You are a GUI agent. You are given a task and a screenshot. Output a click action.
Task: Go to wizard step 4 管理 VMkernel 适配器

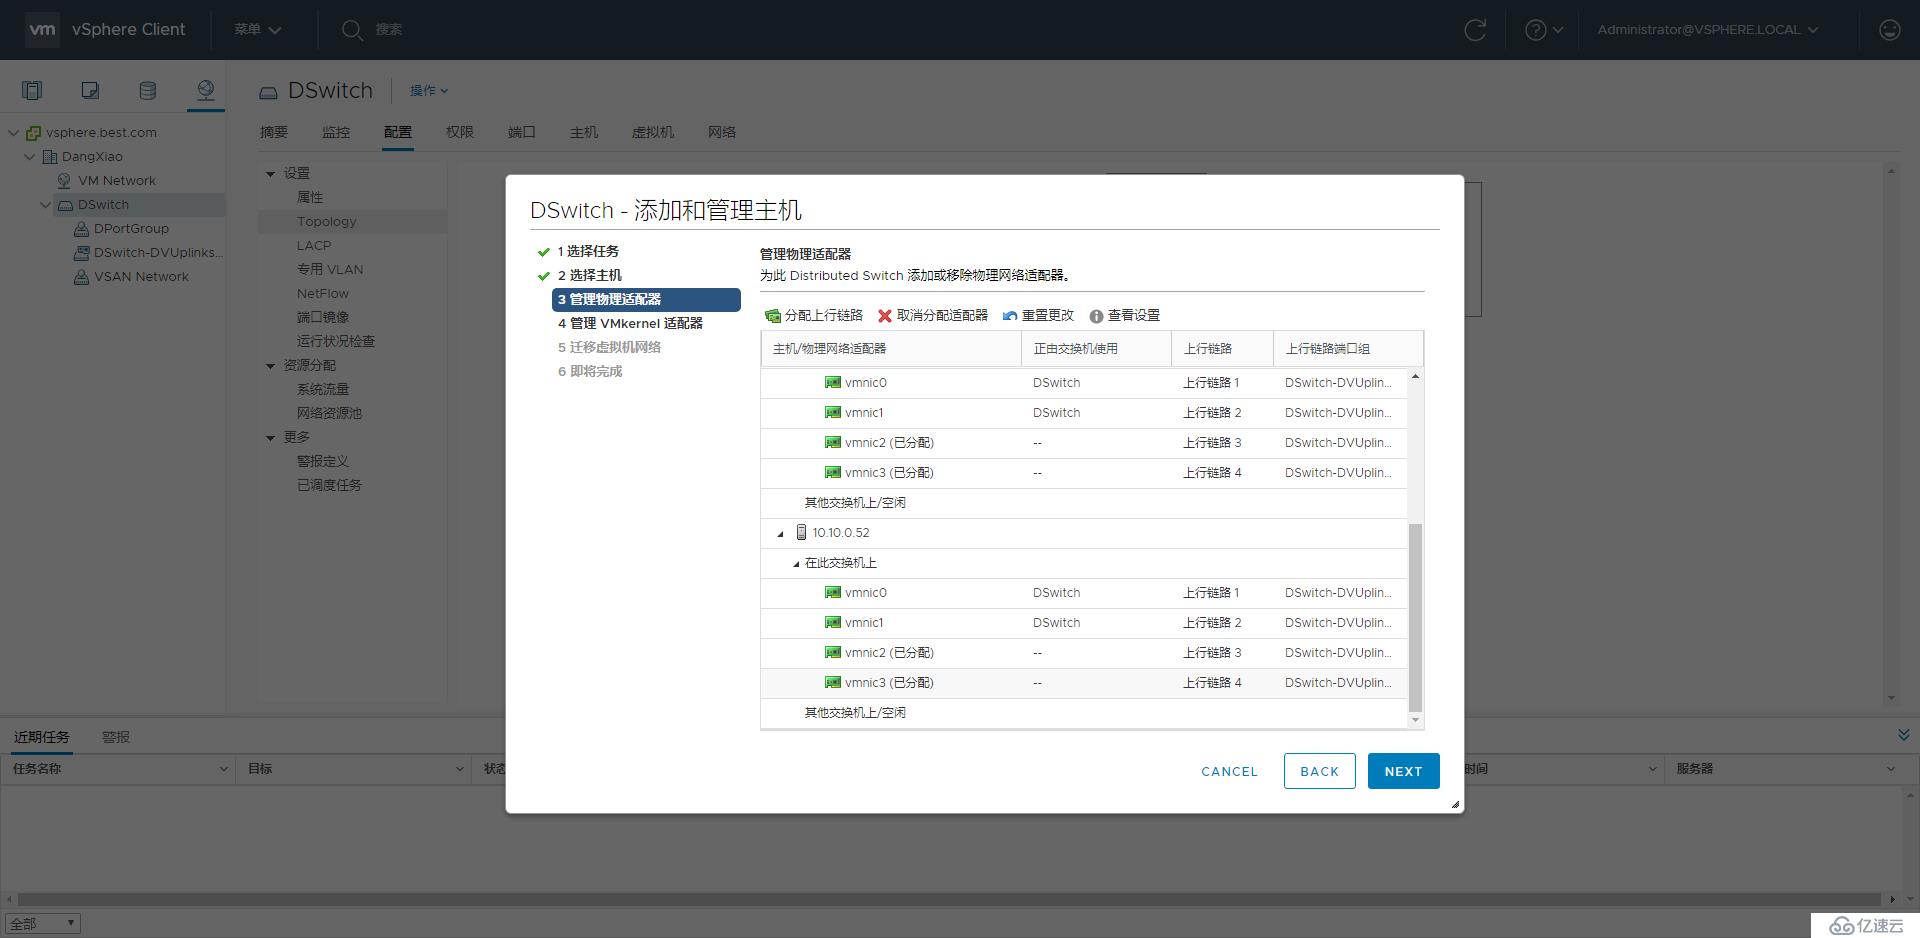(x=630, y=323)
